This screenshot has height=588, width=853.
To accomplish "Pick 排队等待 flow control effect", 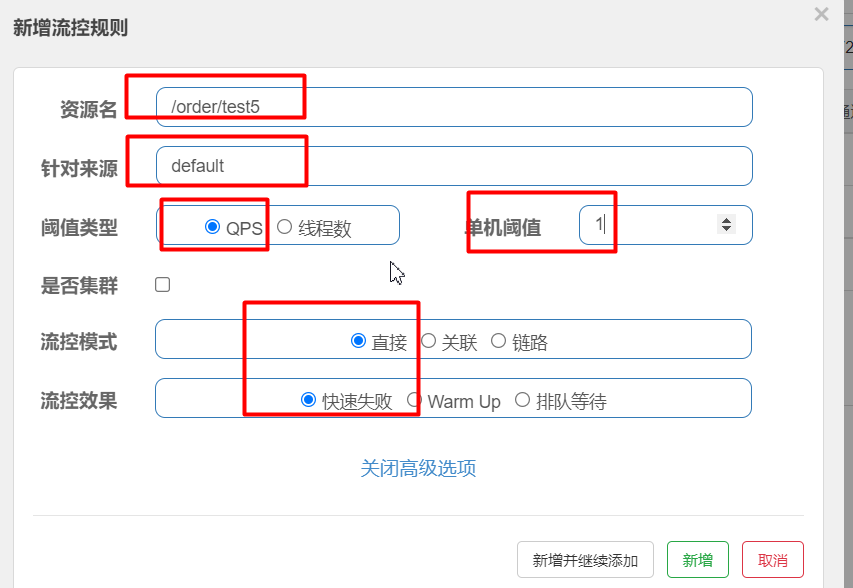I will tap(522, 400).
